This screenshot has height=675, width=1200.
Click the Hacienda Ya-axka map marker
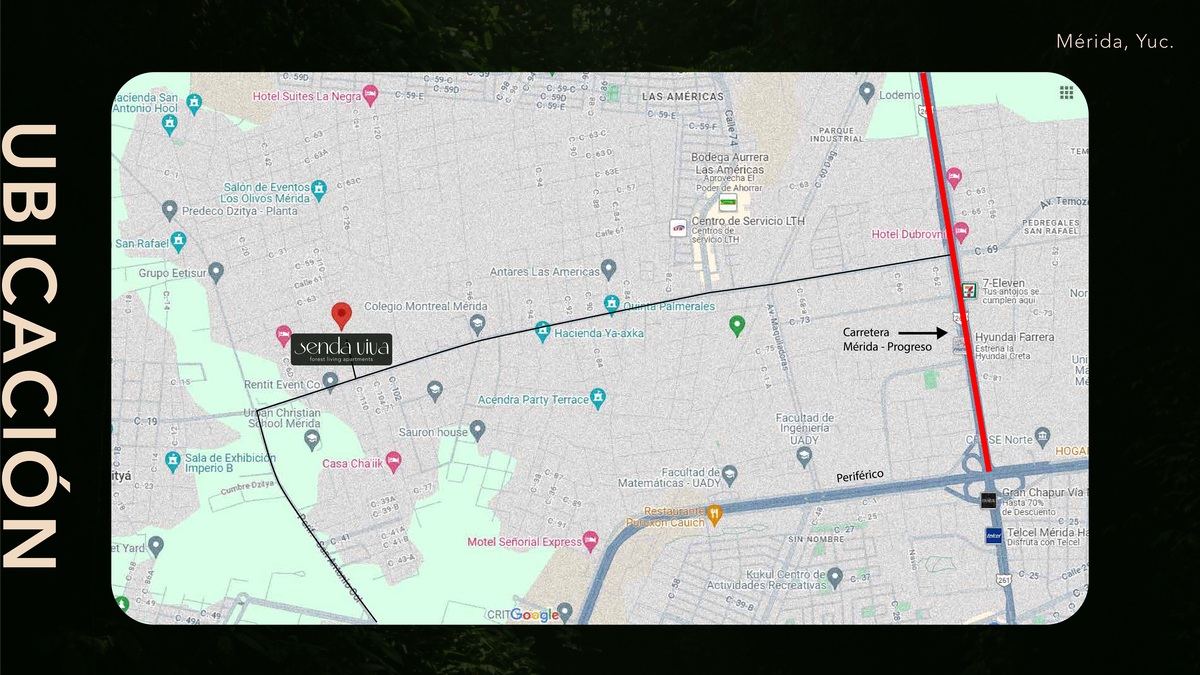(x=542, y=328)
